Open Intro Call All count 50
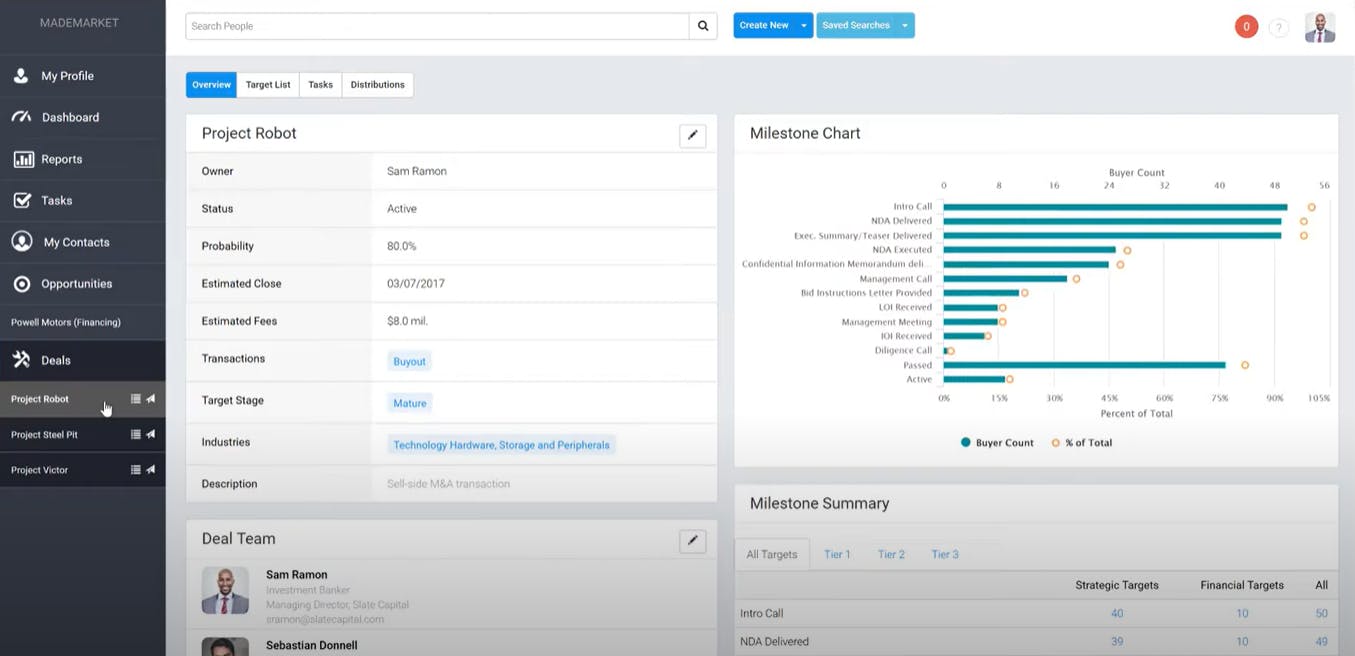Image resolution: width=1355 pixels, height=656 pixels. [x=1322, y=613]
